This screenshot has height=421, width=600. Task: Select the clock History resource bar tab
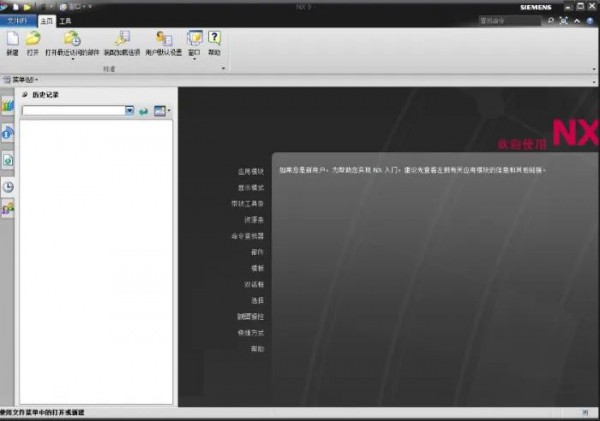point(8,187)
